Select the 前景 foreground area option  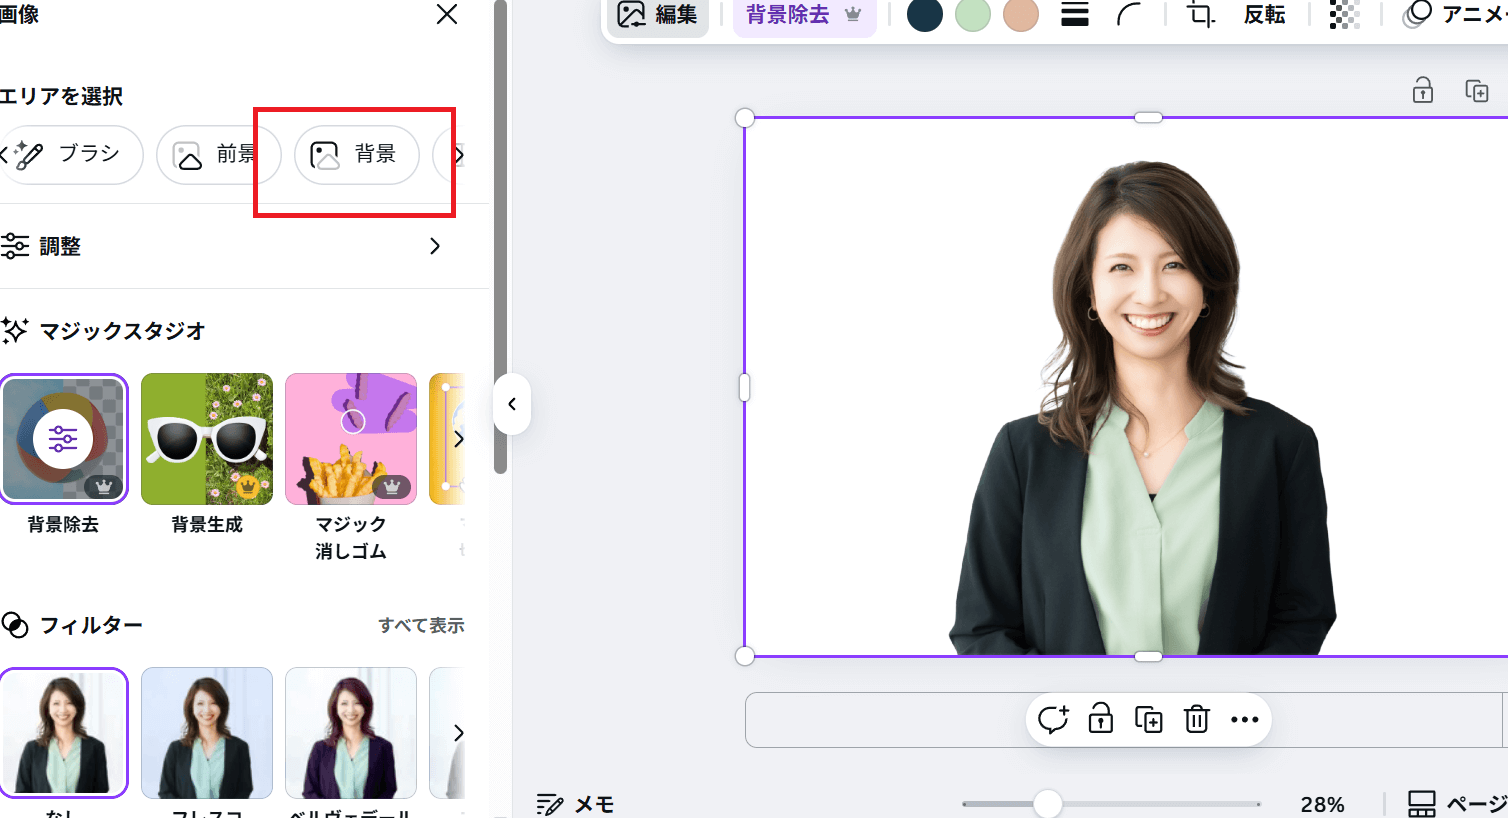click(218, 155)
